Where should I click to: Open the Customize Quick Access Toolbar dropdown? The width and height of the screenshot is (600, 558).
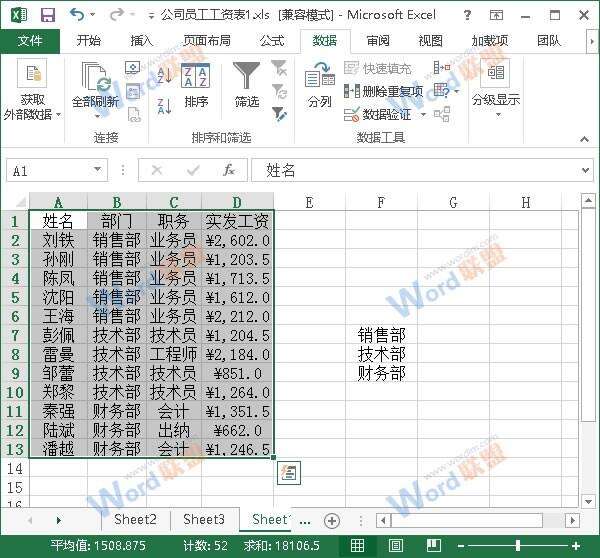(152, 16)
